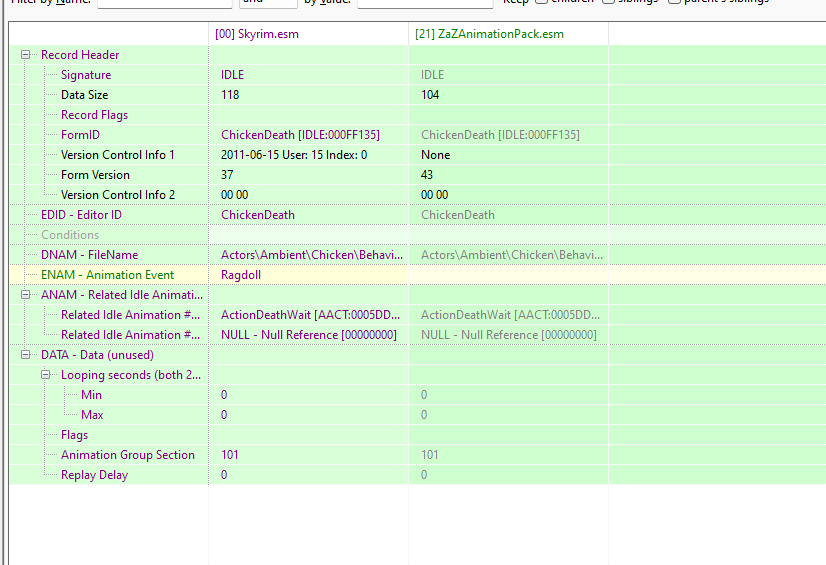Click Skyrim.esm Animation Group Section 101

(x=230, y=455)
